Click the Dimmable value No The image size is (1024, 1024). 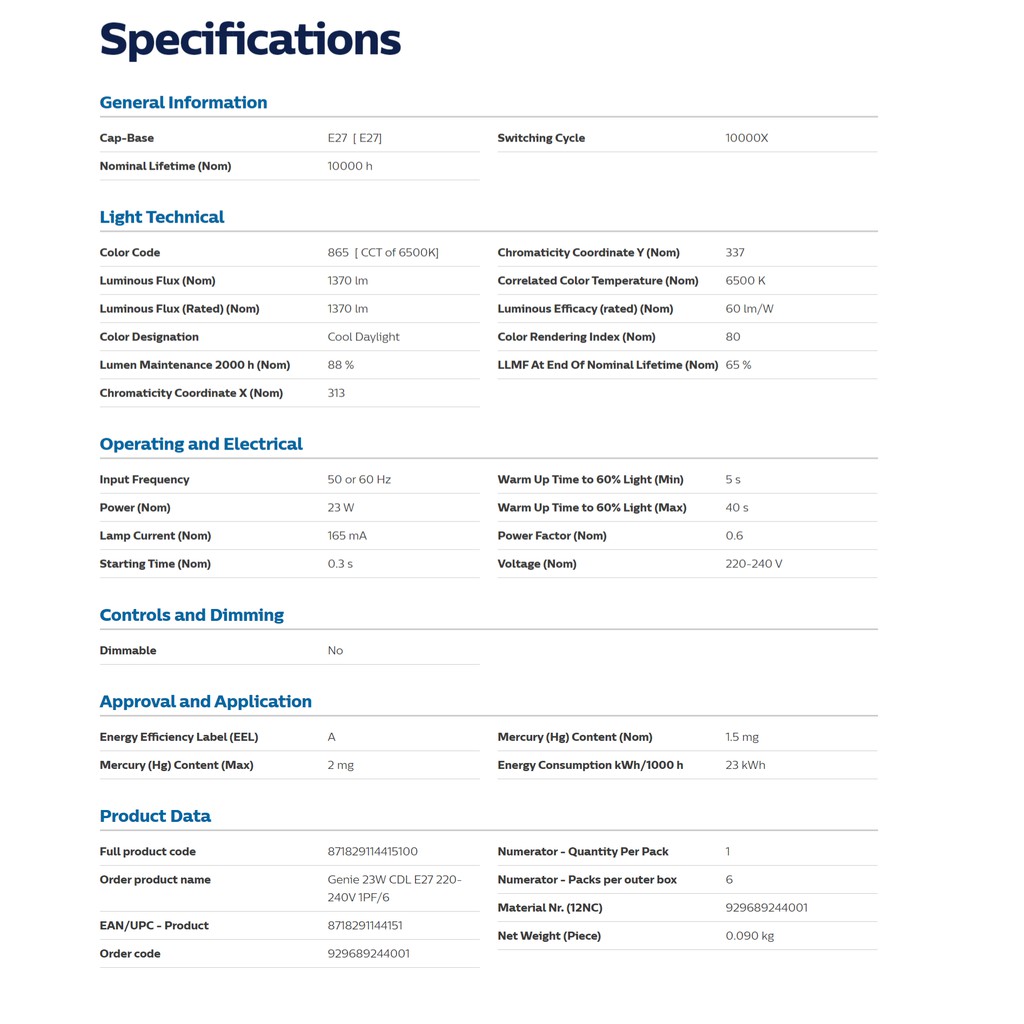(335, 651)
